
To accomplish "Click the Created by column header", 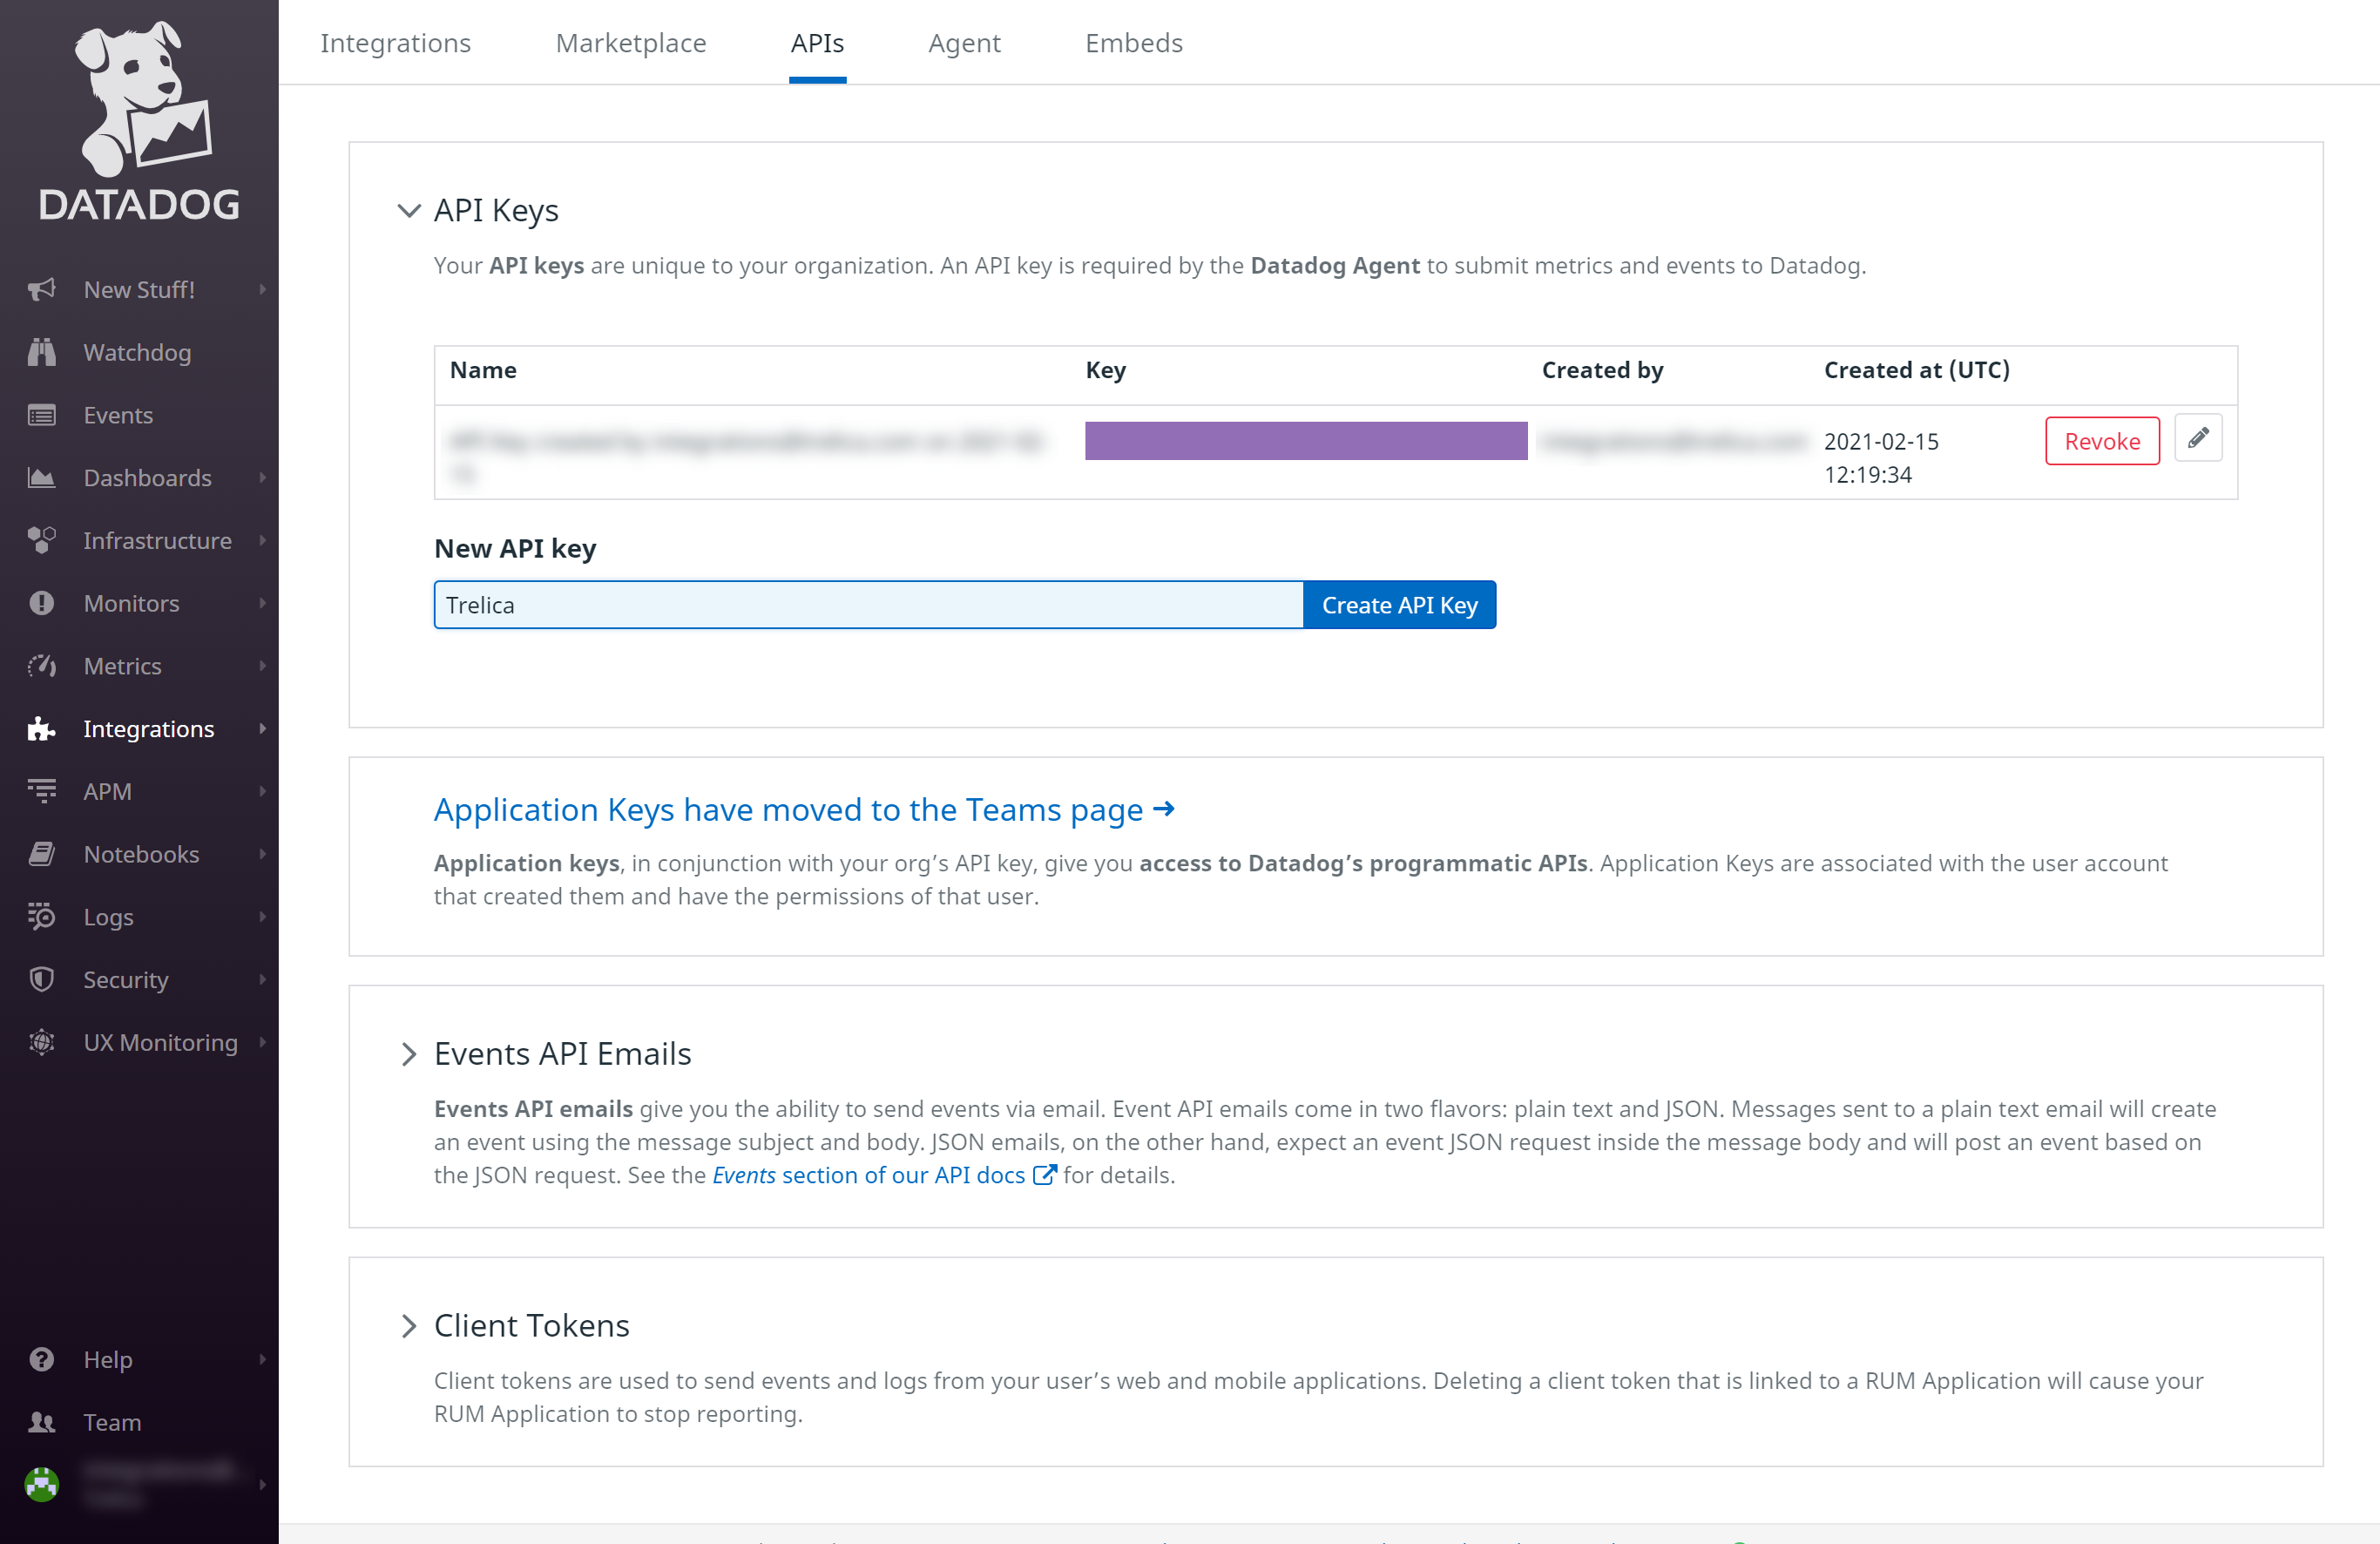I will coord(1602,370).
